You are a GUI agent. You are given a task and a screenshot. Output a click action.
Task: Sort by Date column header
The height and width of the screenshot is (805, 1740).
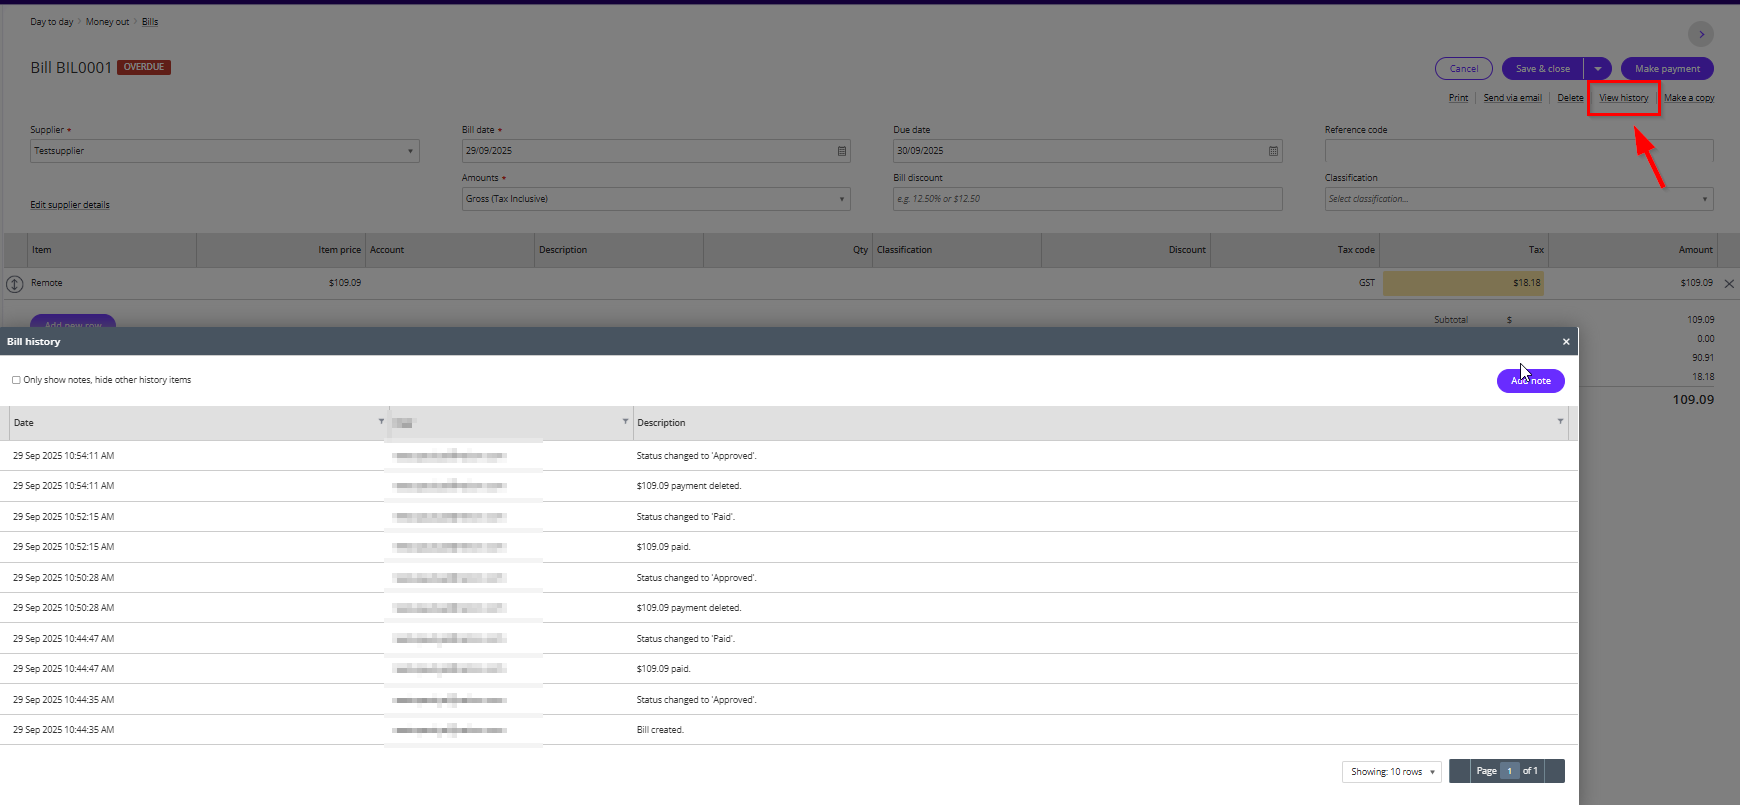point(24,423)
